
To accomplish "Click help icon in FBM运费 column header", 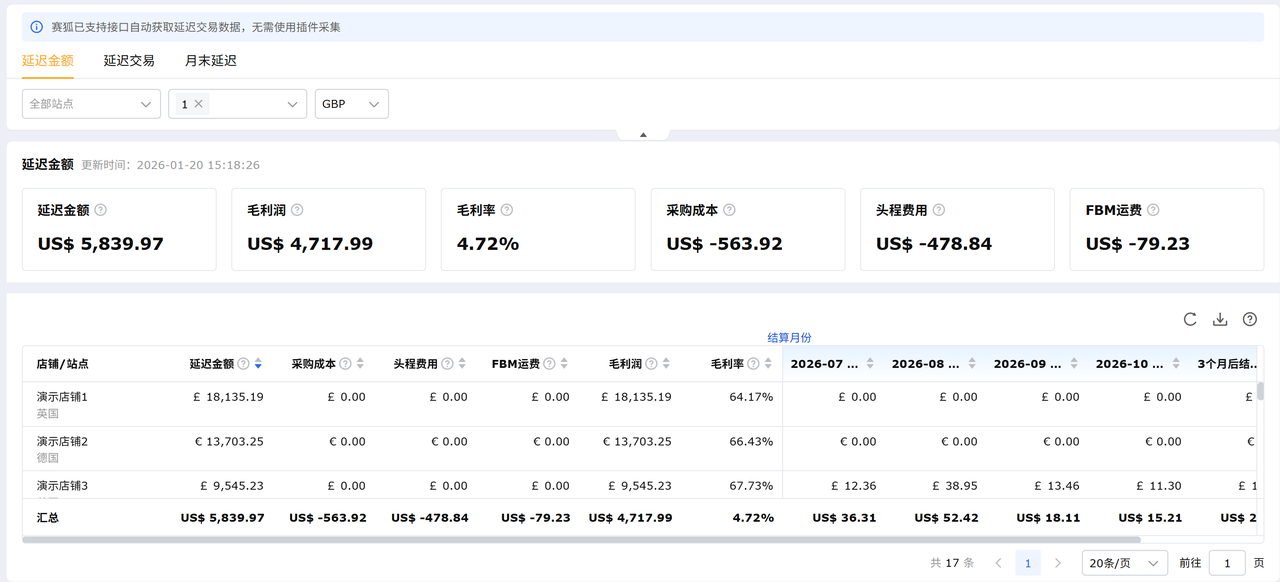I will [549, 364].
